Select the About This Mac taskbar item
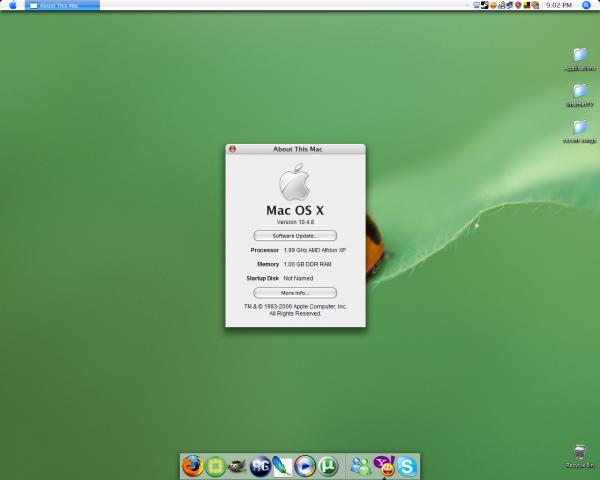This screenshot has width=600, height=480. (x=62, y=5)
